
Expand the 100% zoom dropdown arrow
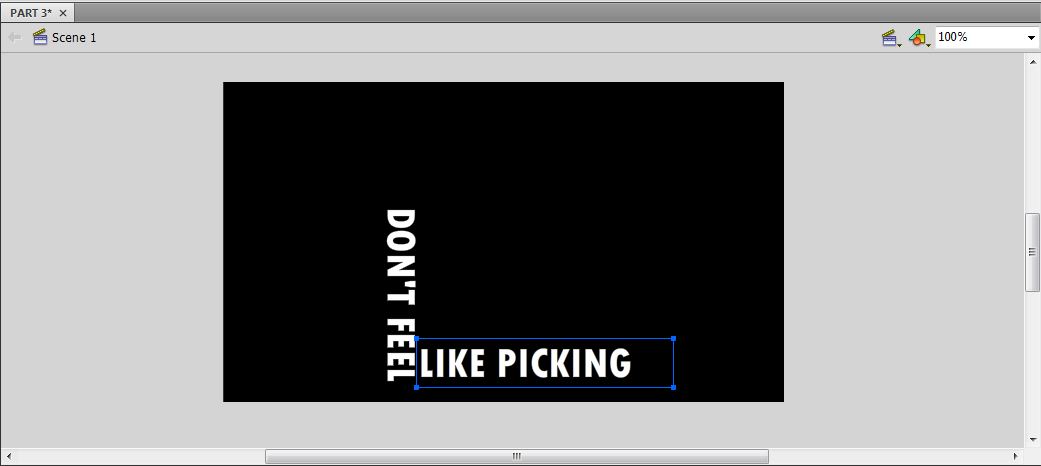(1031, 38)
